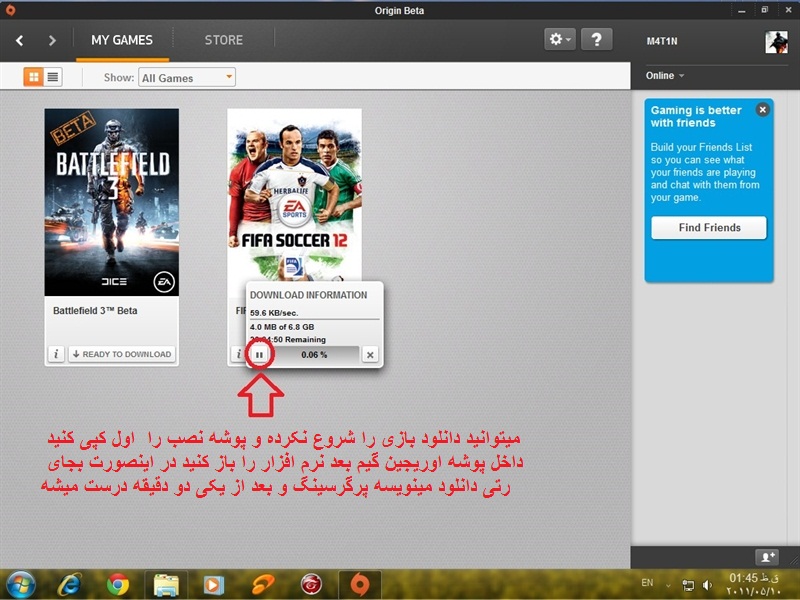The image size is (800, 600).
Task: Open the Show All Games dropdown
Action: [187, 77]
